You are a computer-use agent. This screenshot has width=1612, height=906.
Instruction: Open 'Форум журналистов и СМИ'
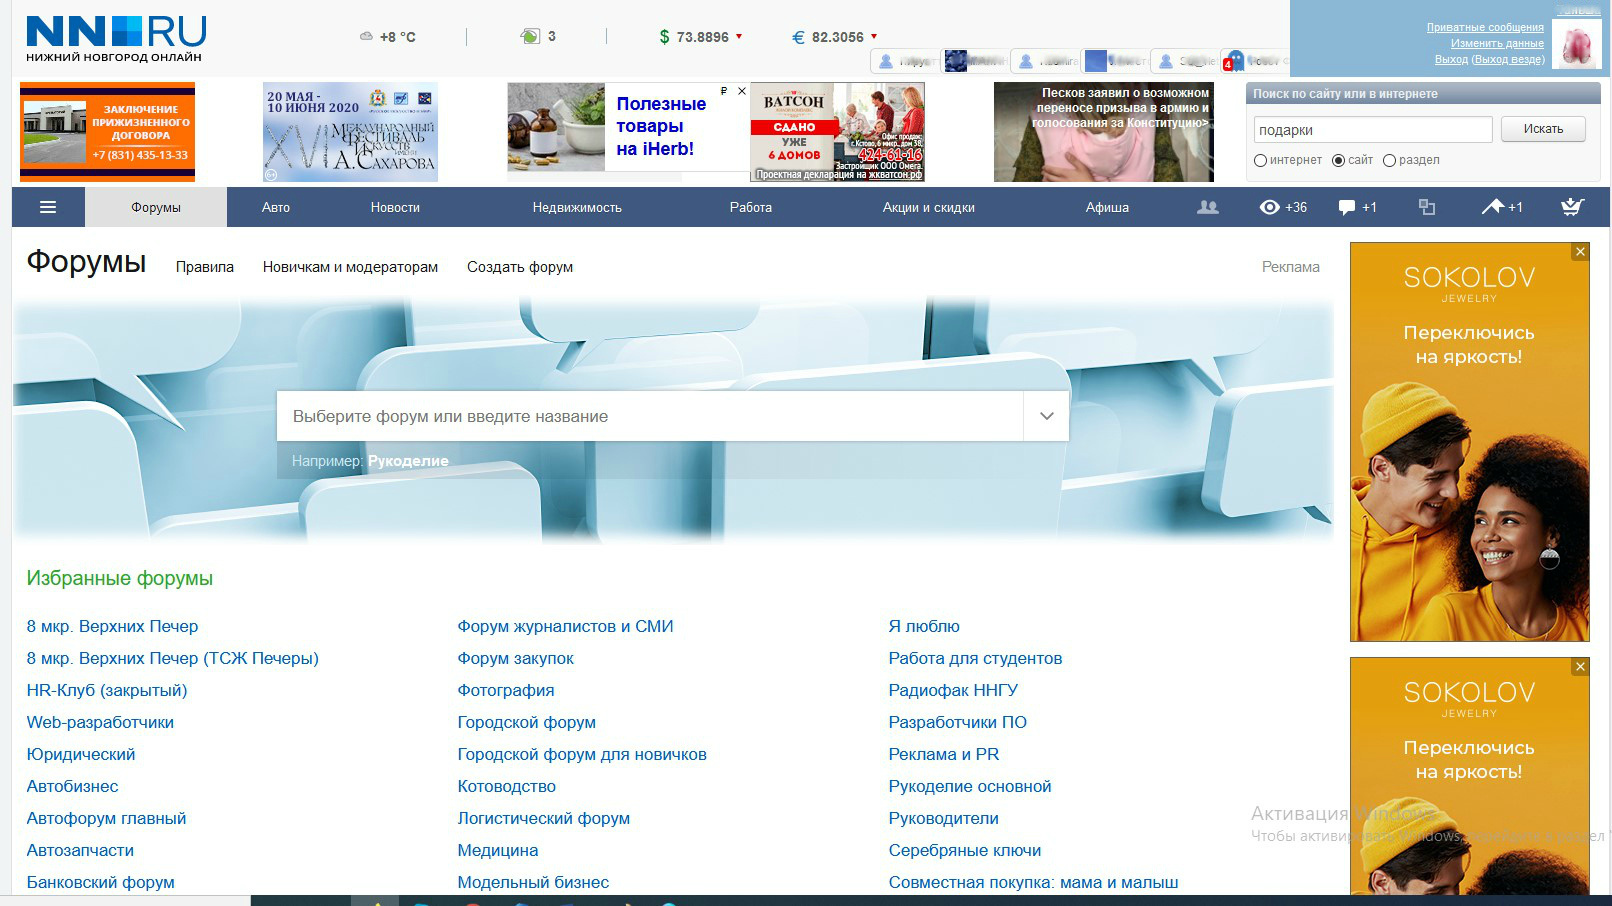point(565,626)
